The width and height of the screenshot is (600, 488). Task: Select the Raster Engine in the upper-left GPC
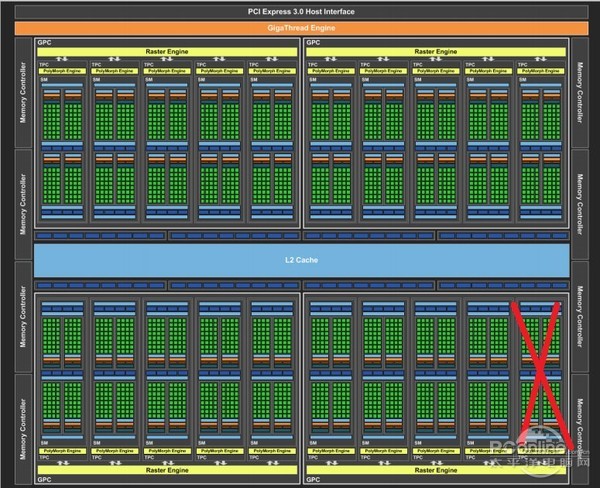point(166,50)
